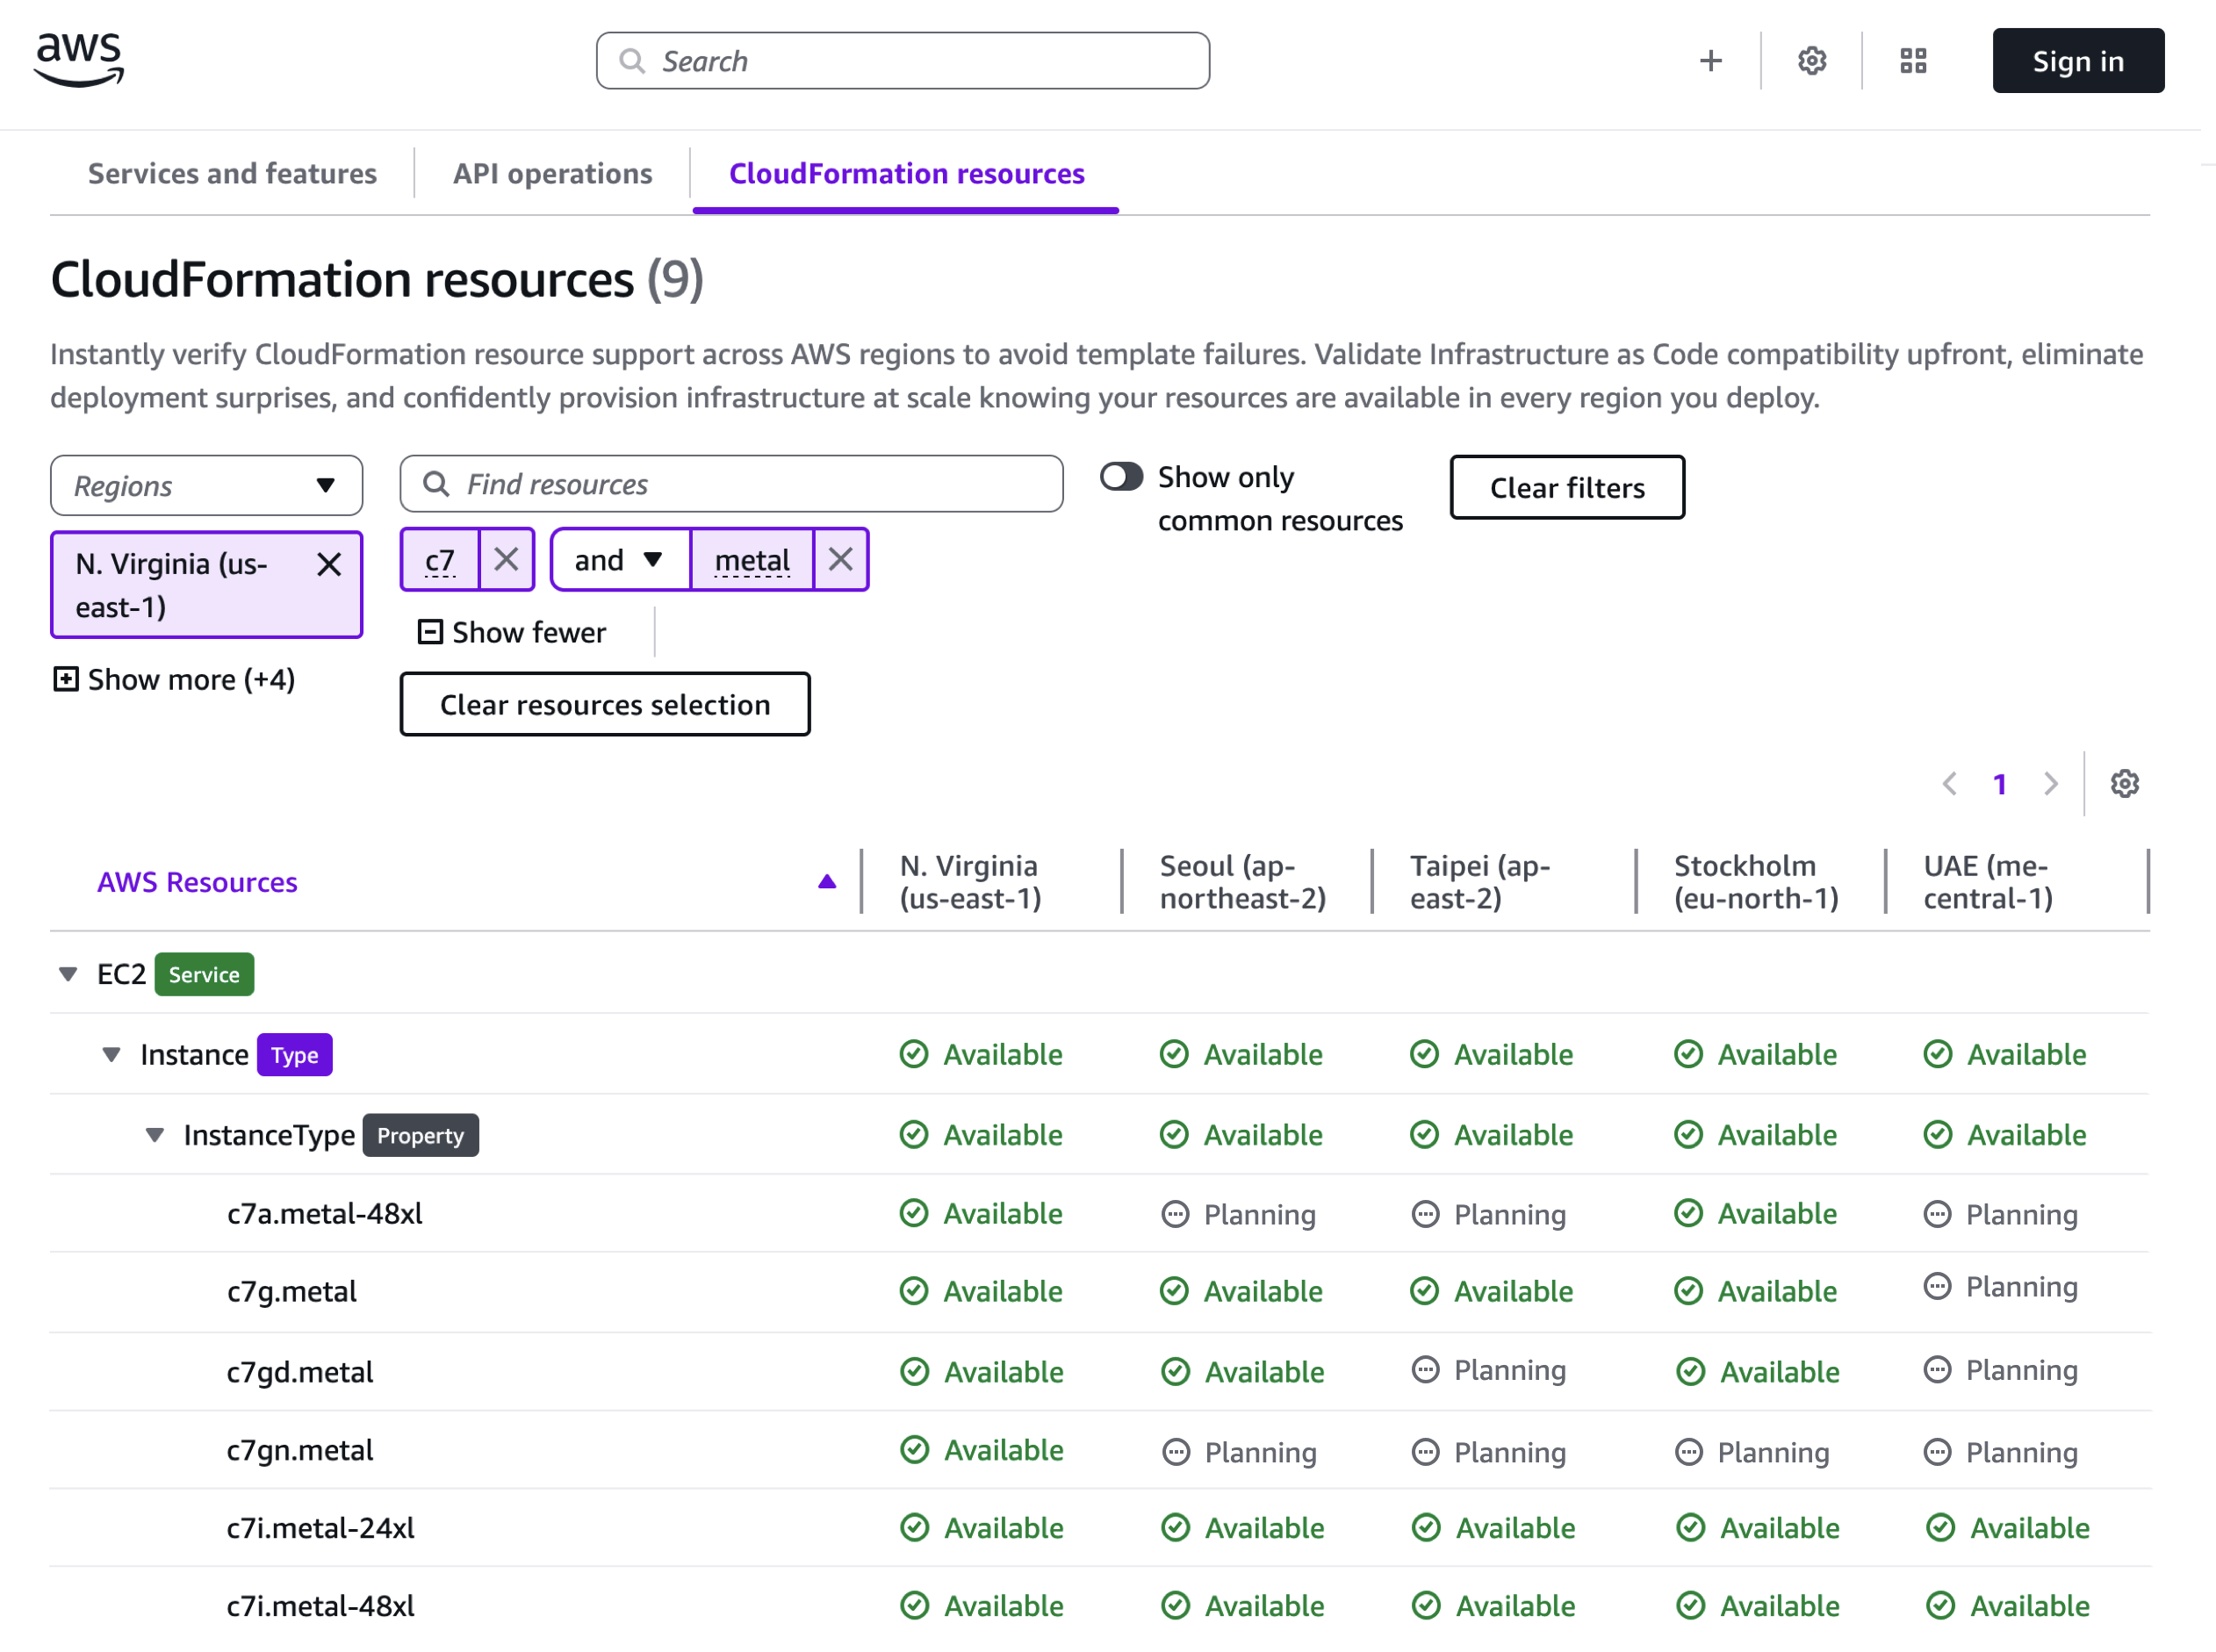The width and height of the screenshot is (2216, 1652).
Task: Go to next results page
Action: [2051, 784]
